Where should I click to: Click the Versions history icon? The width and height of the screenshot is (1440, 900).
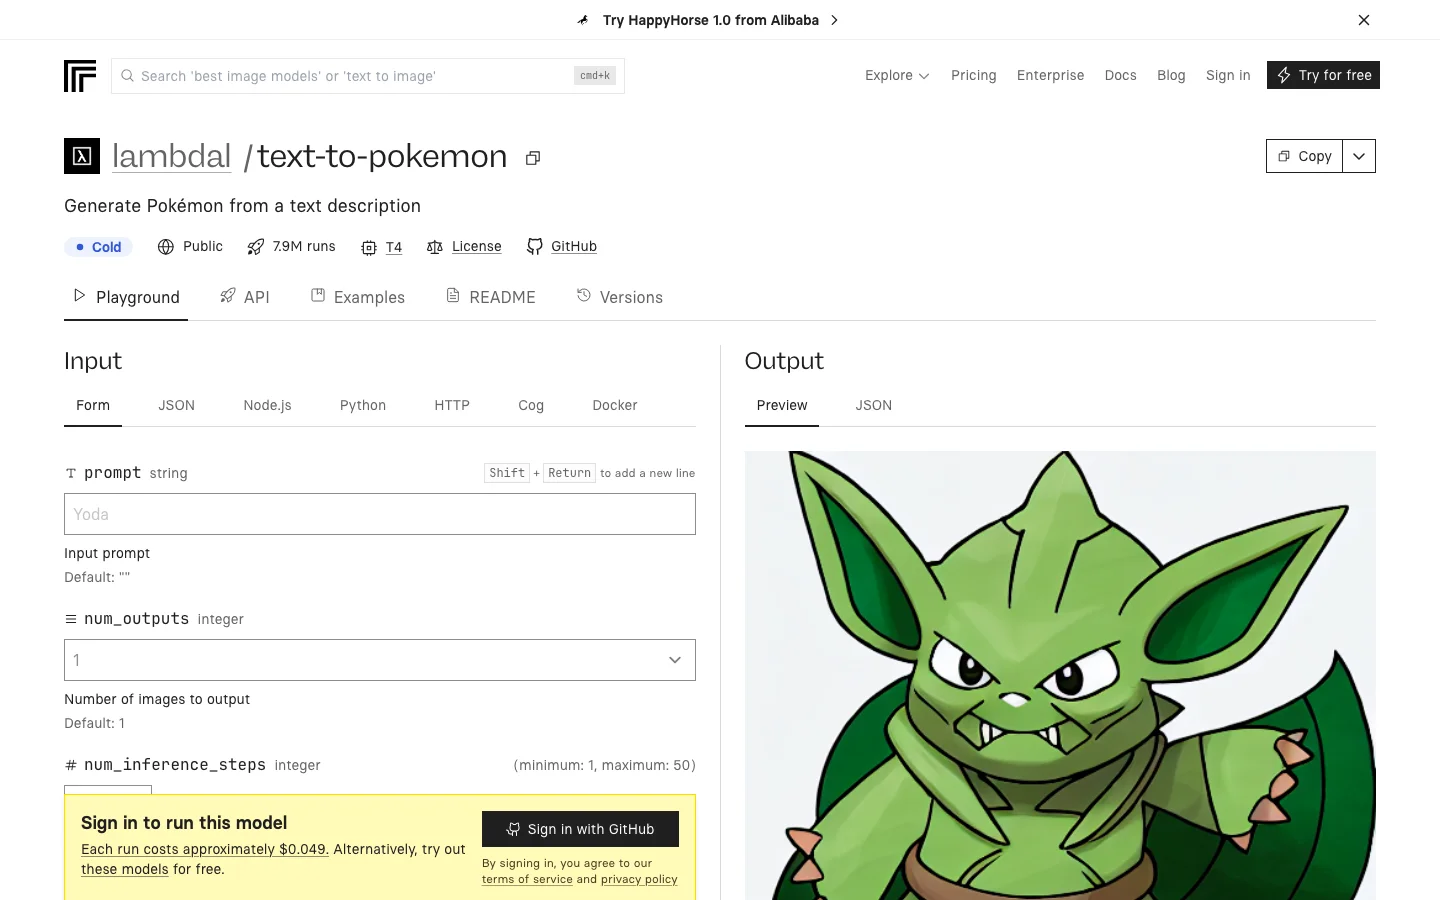coord(584,295)
